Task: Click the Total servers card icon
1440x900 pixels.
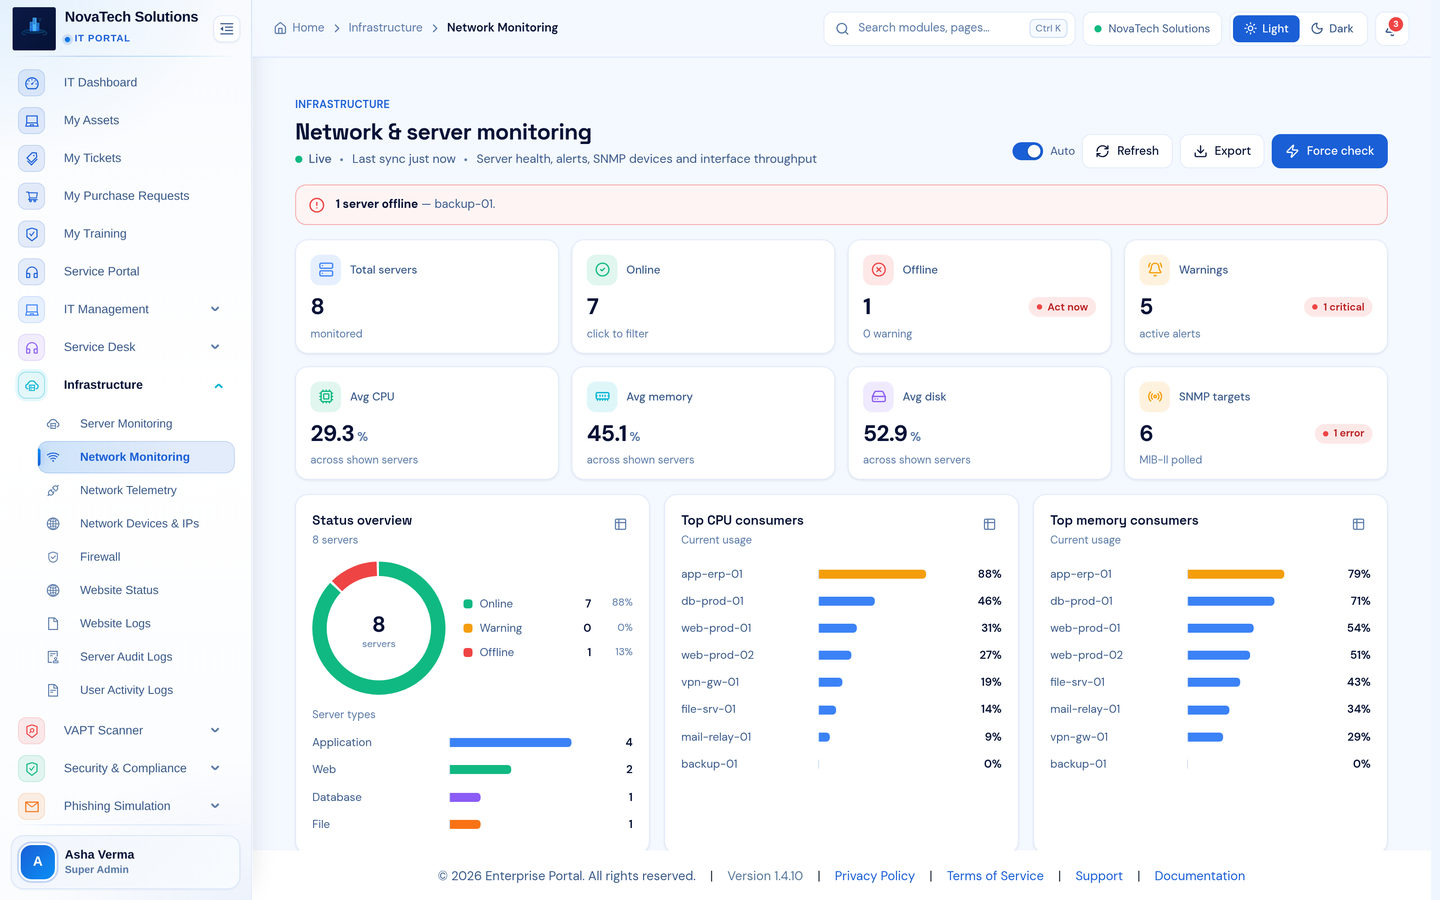Action: point(326,270)
